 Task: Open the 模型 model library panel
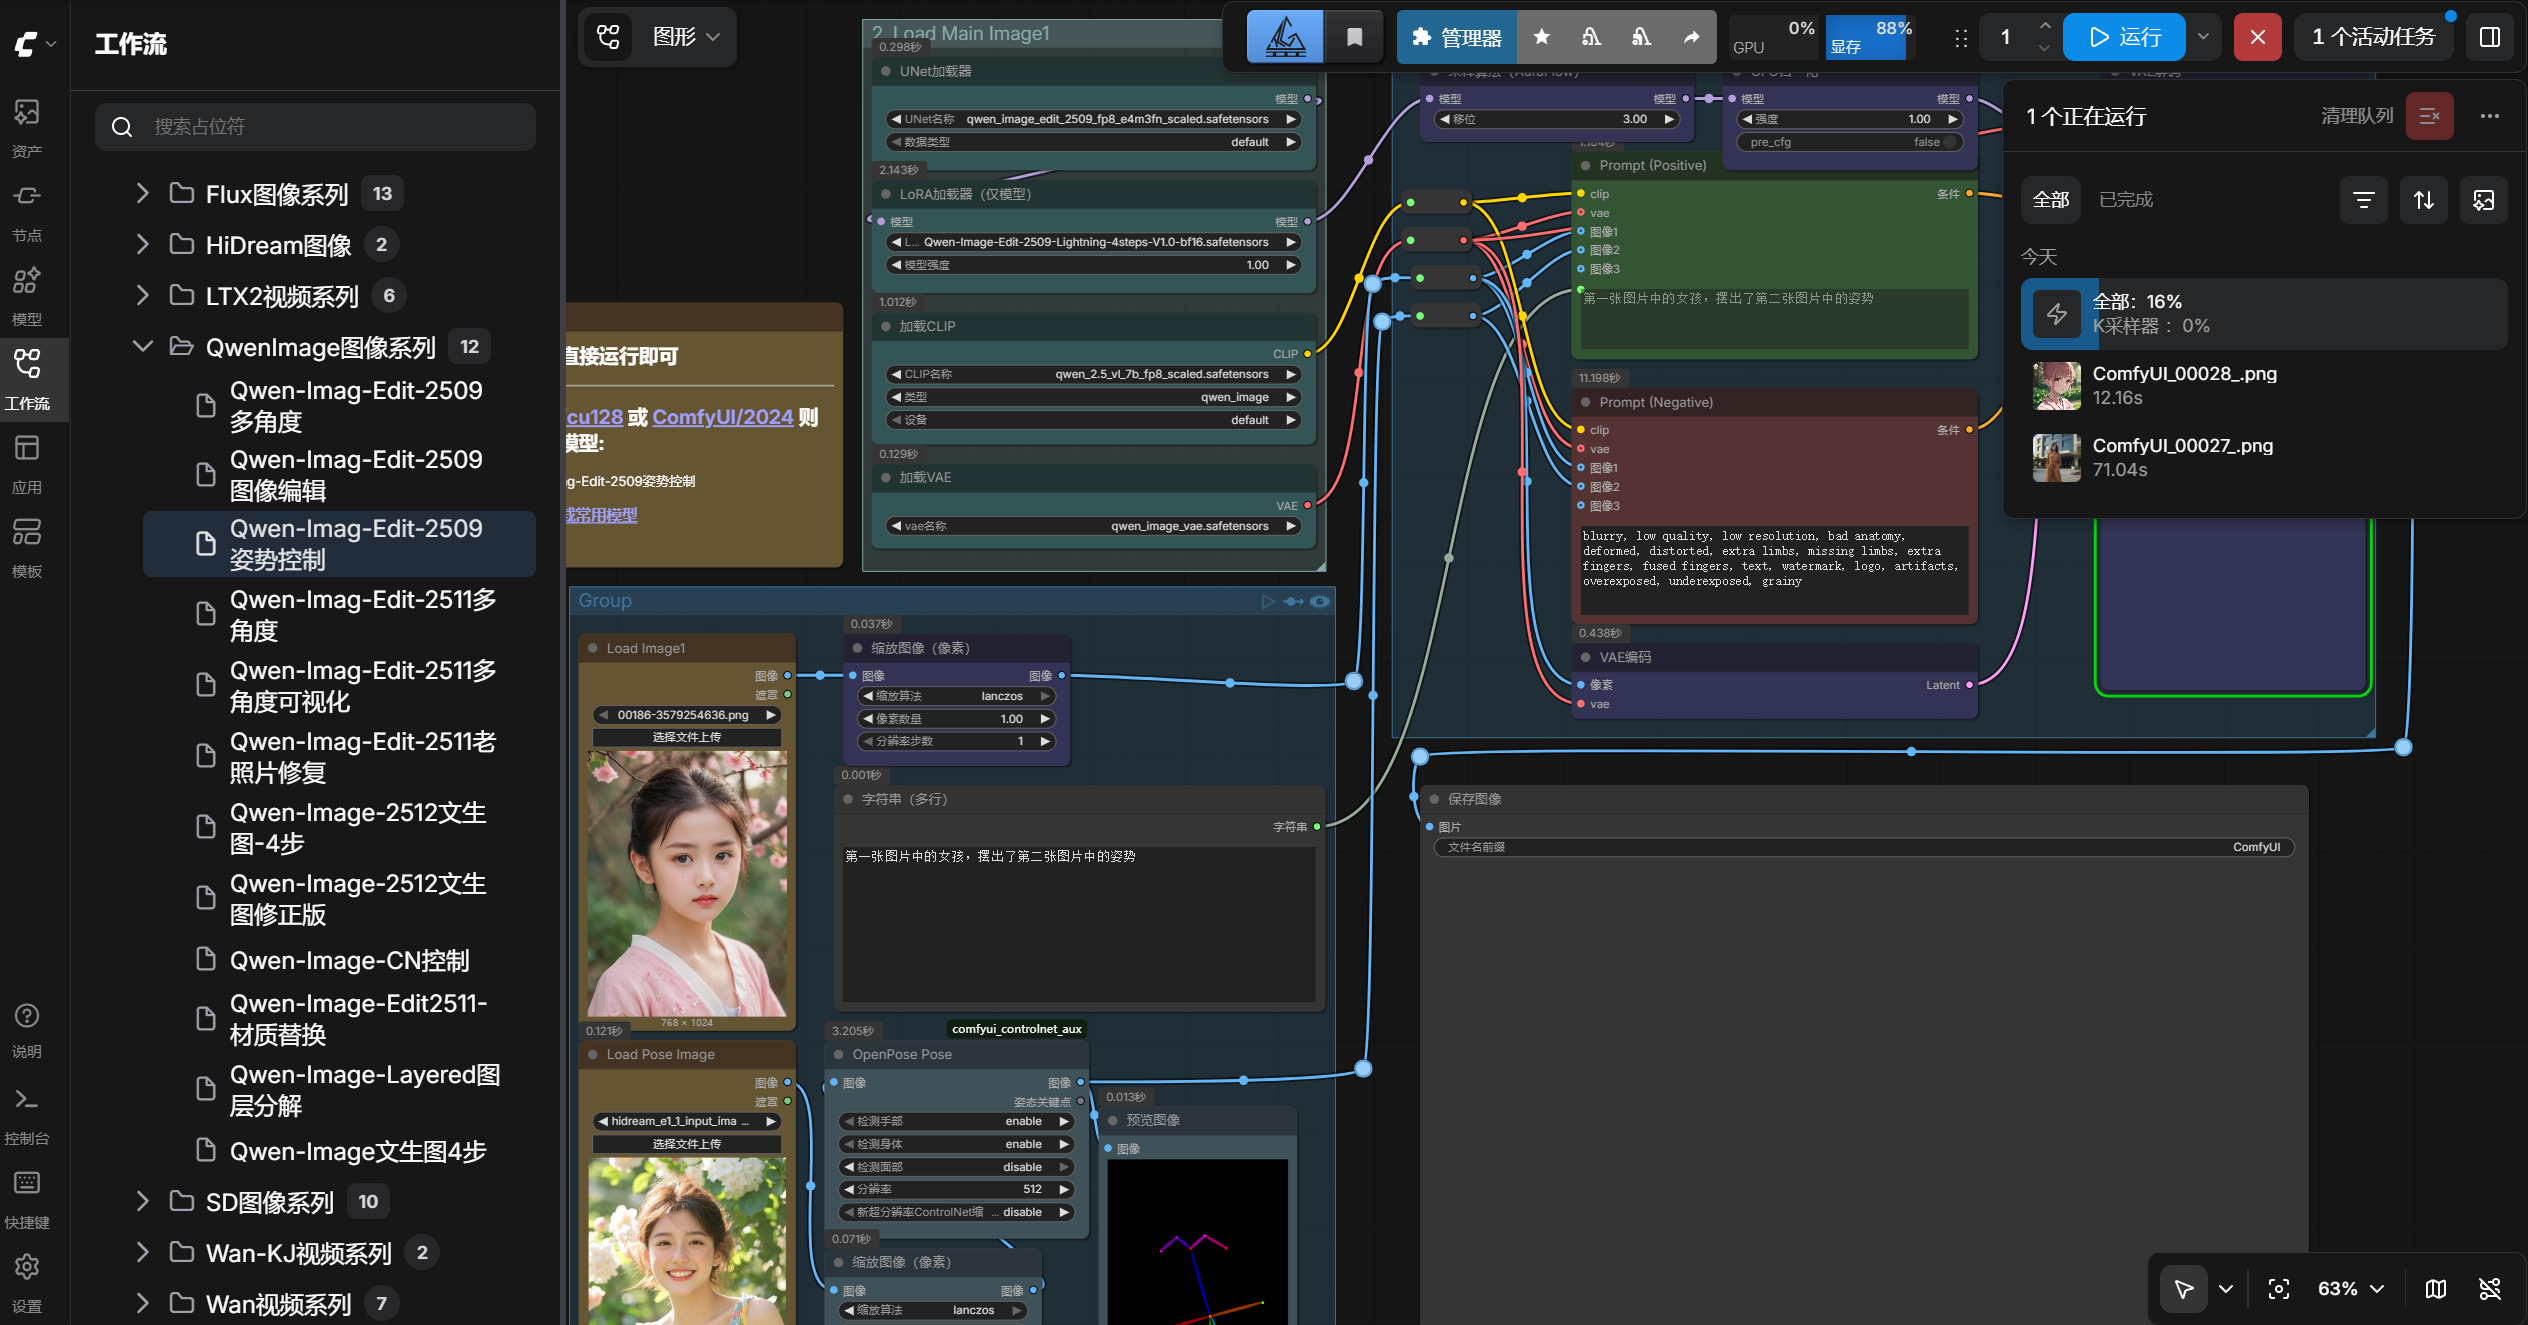tap(27, 295)
